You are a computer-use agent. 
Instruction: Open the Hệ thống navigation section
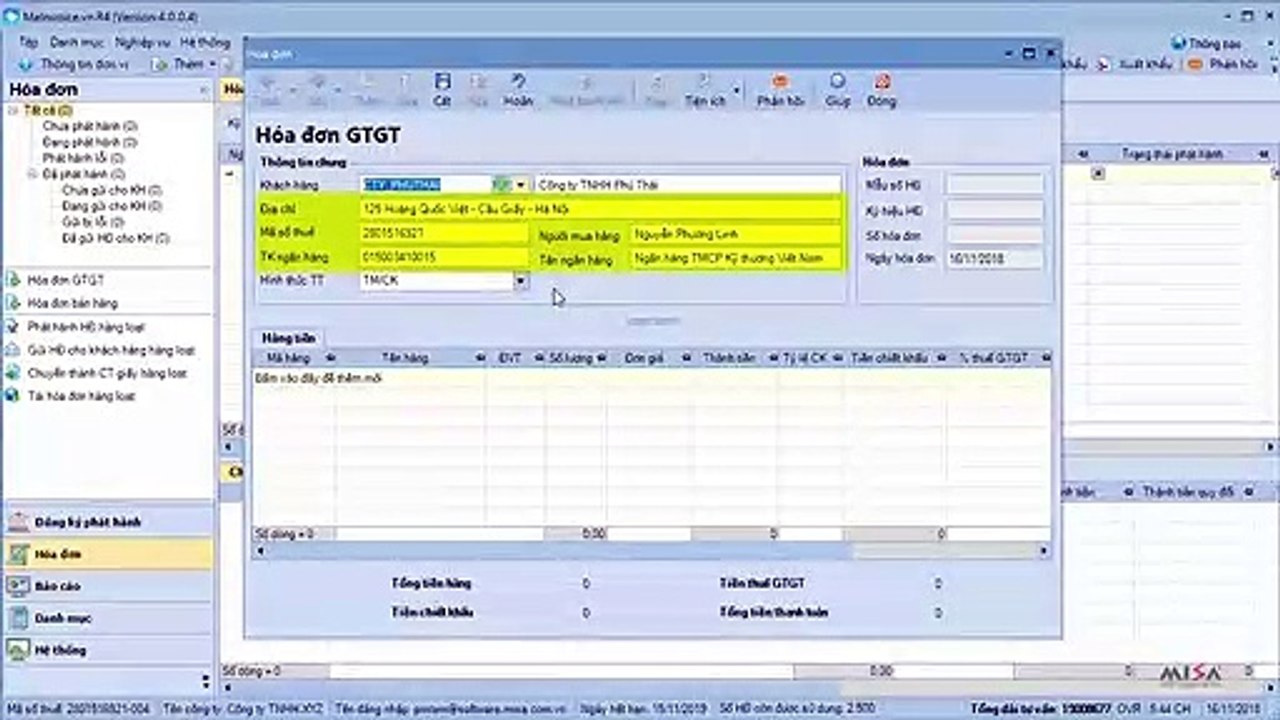107,650
